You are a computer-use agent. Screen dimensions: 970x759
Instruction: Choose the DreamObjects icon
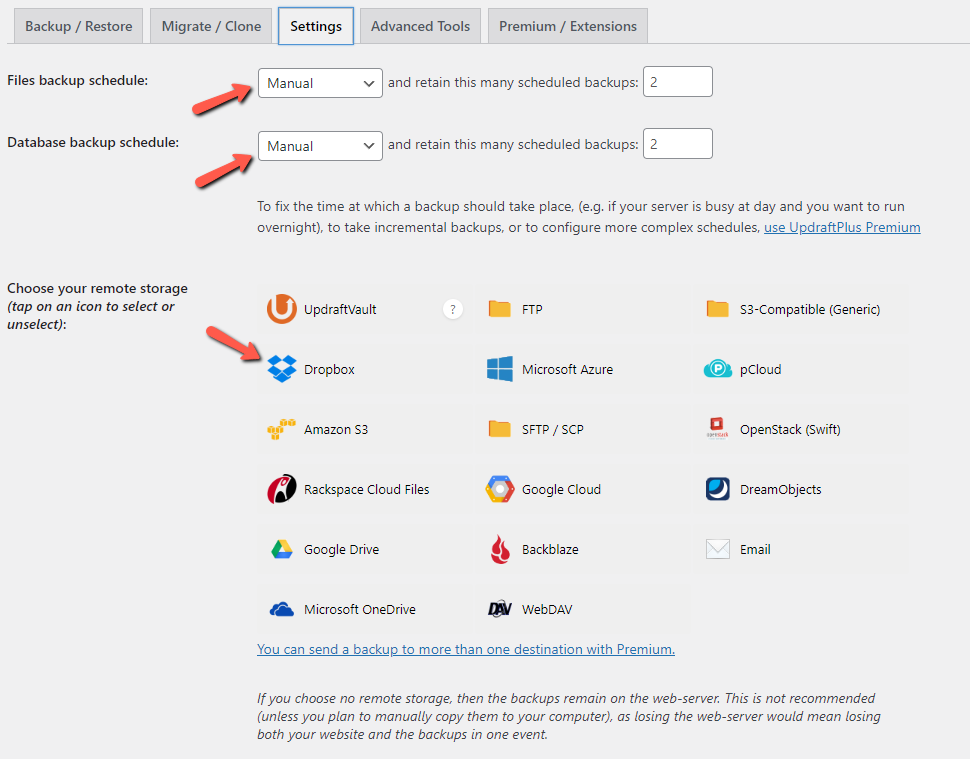718,489
